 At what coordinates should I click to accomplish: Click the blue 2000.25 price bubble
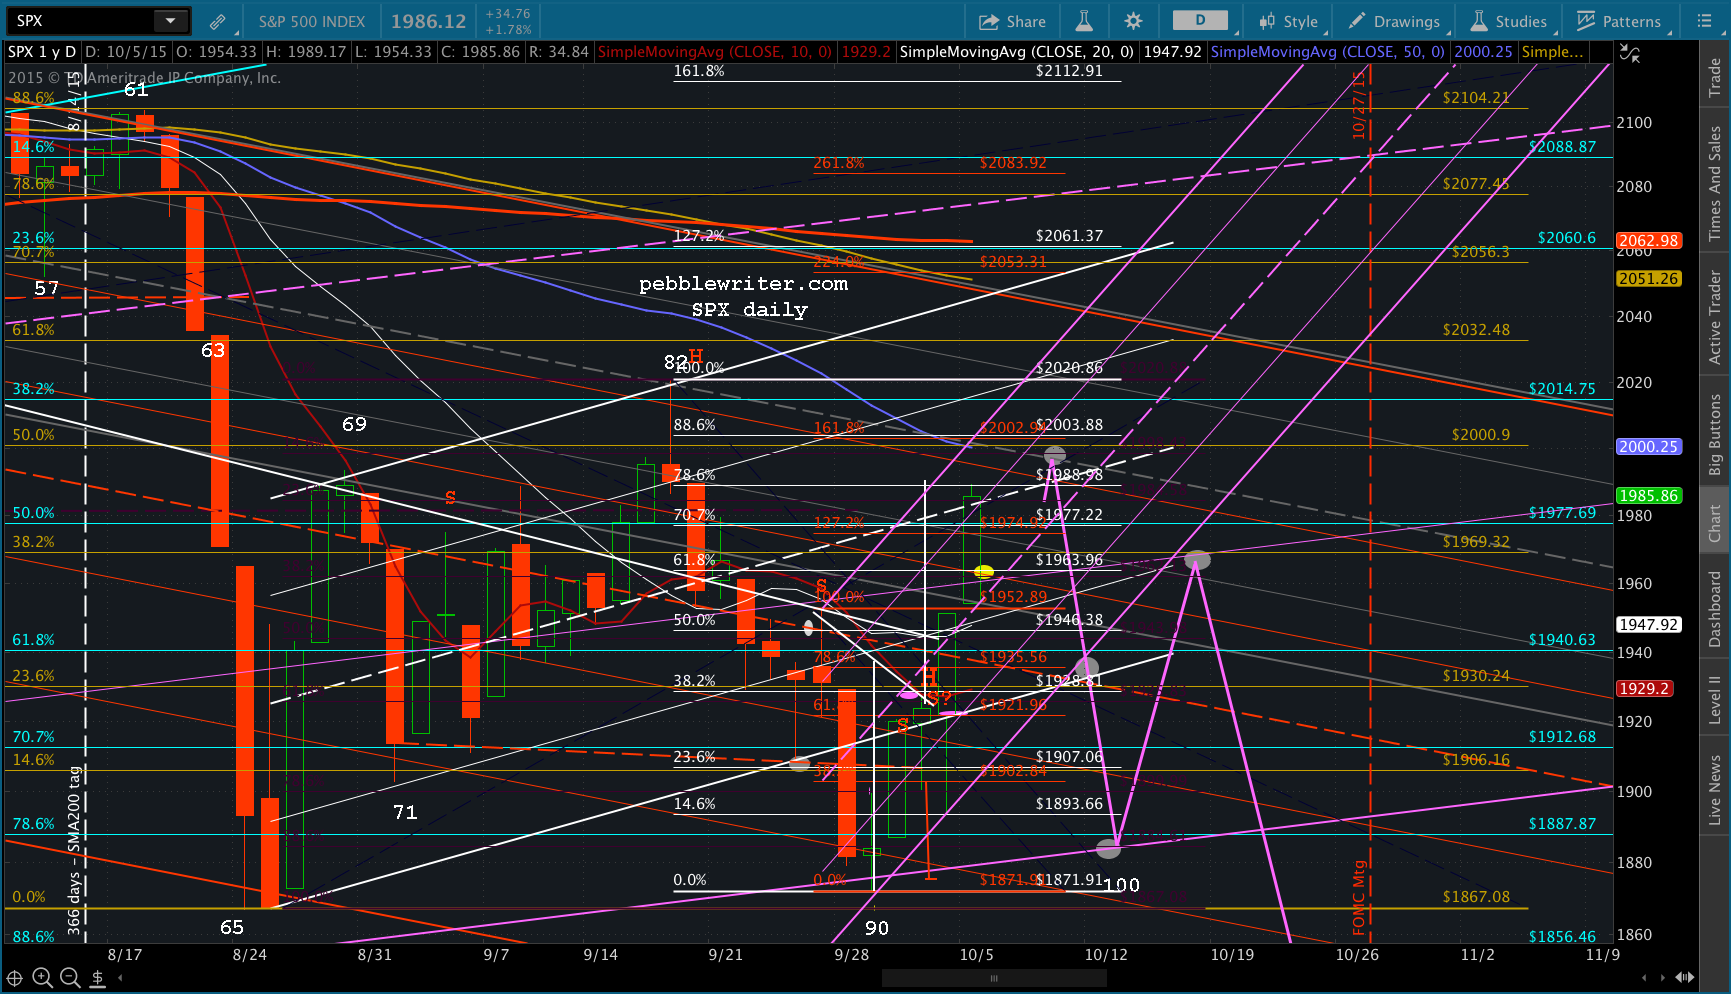point(1649,447)
